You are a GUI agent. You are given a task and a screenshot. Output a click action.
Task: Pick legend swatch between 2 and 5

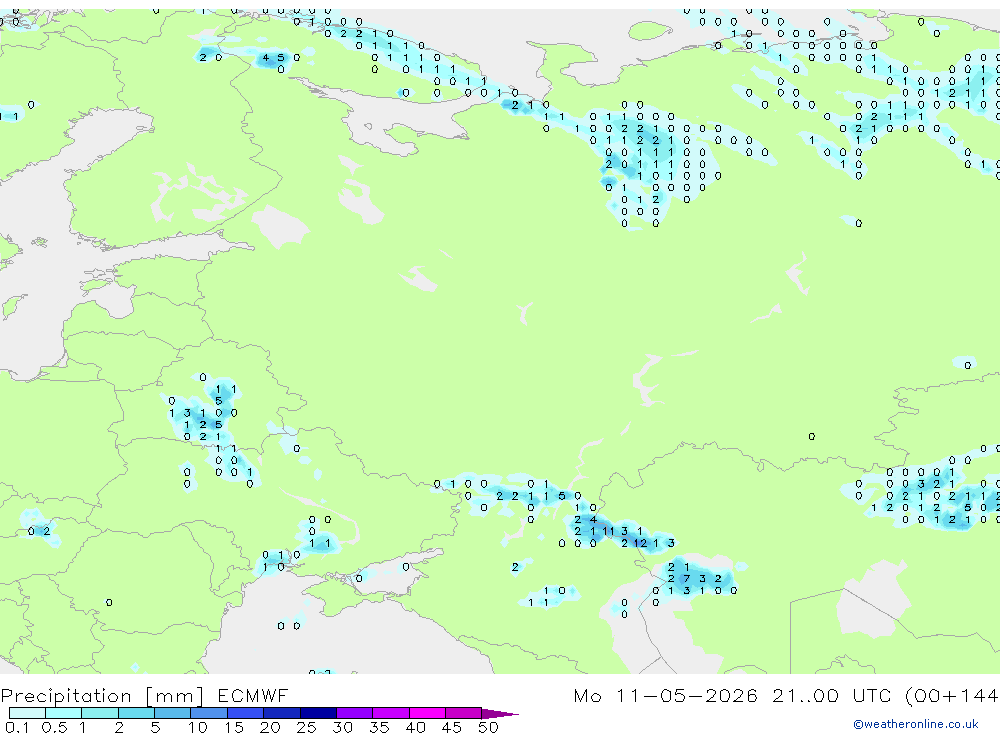point(136,713)
